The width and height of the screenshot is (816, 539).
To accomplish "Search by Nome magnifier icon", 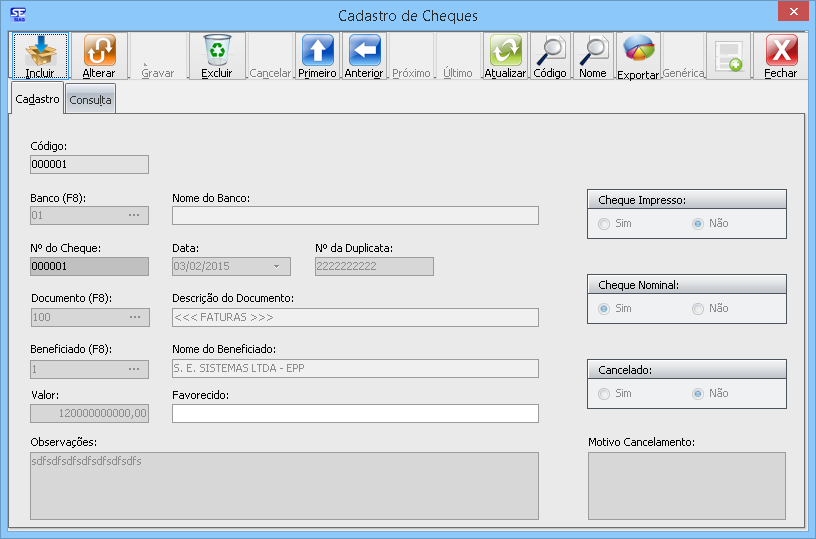I will [593, 50].
